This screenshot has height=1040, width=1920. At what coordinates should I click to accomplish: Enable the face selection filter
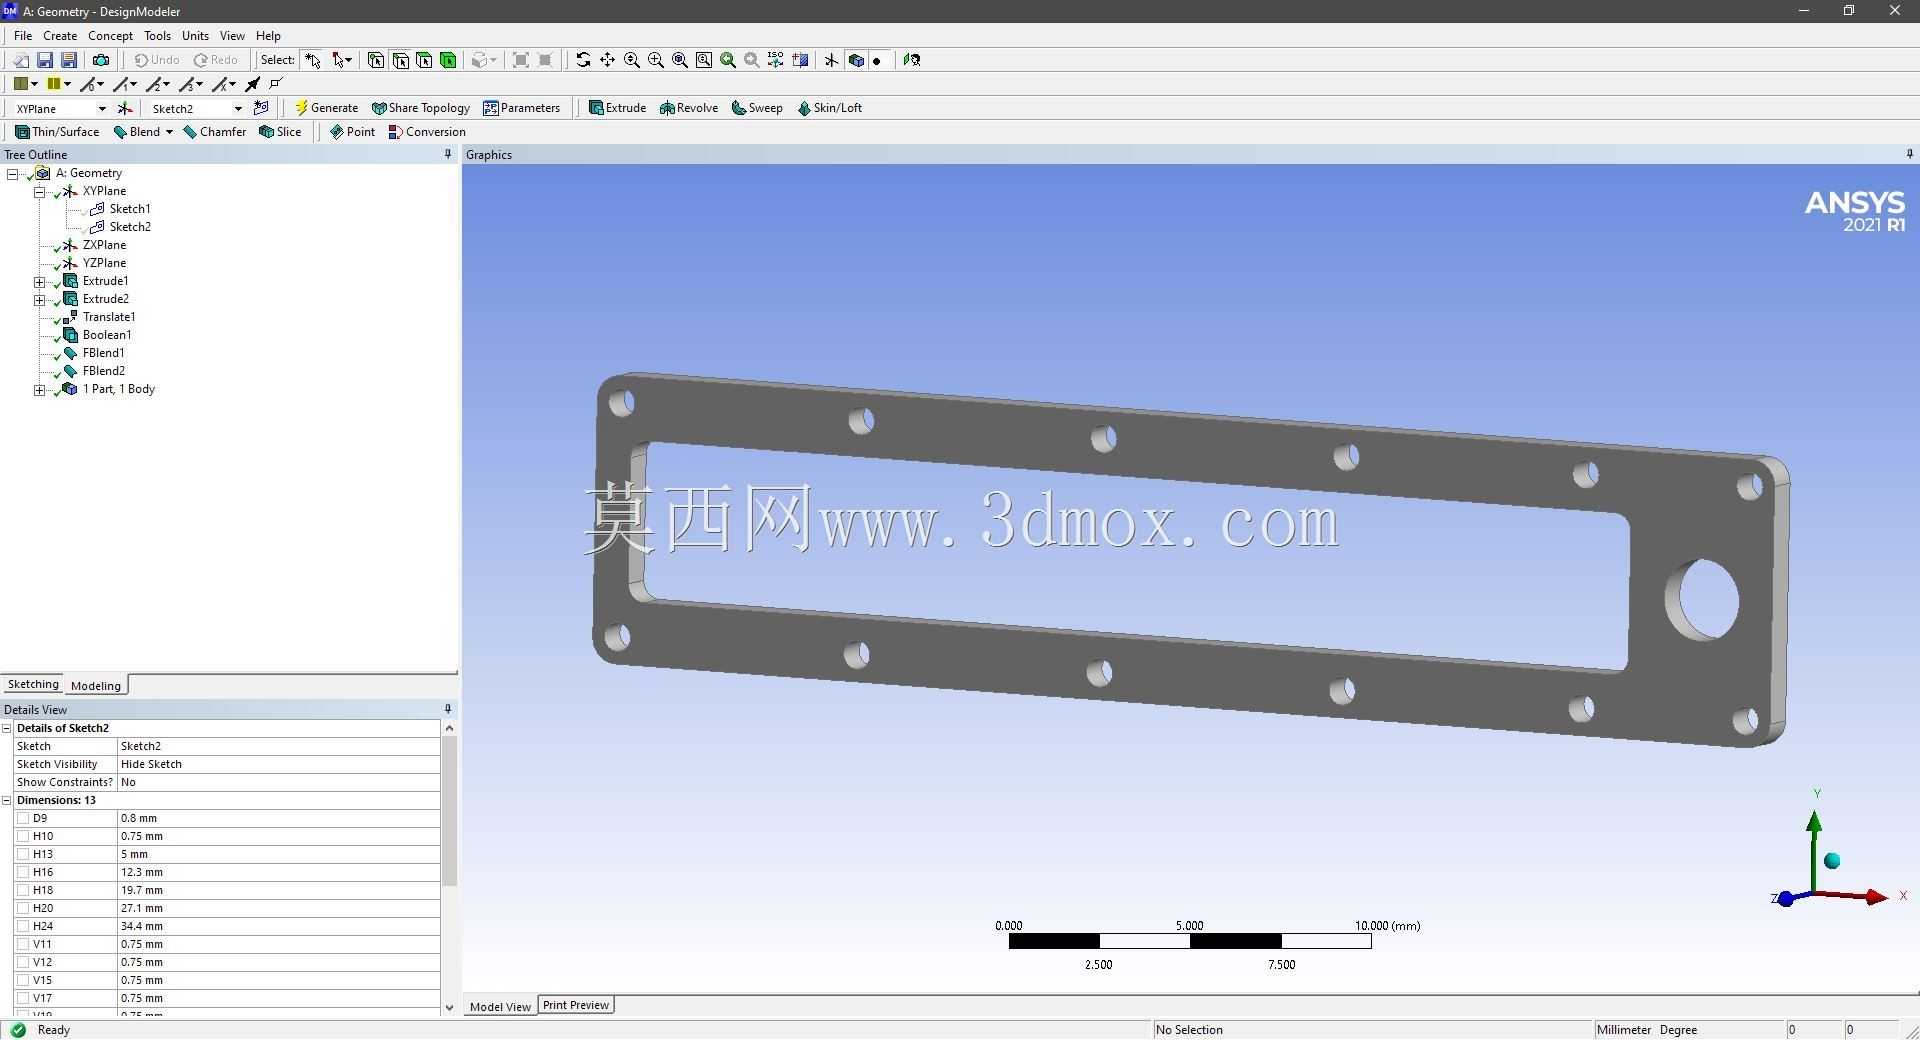click(424, 60)
